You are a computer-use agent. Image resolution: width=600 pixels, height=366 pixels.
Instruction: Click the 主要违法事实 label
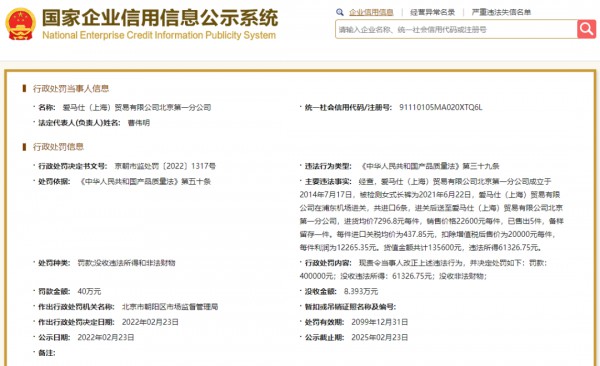click(328, 181)
